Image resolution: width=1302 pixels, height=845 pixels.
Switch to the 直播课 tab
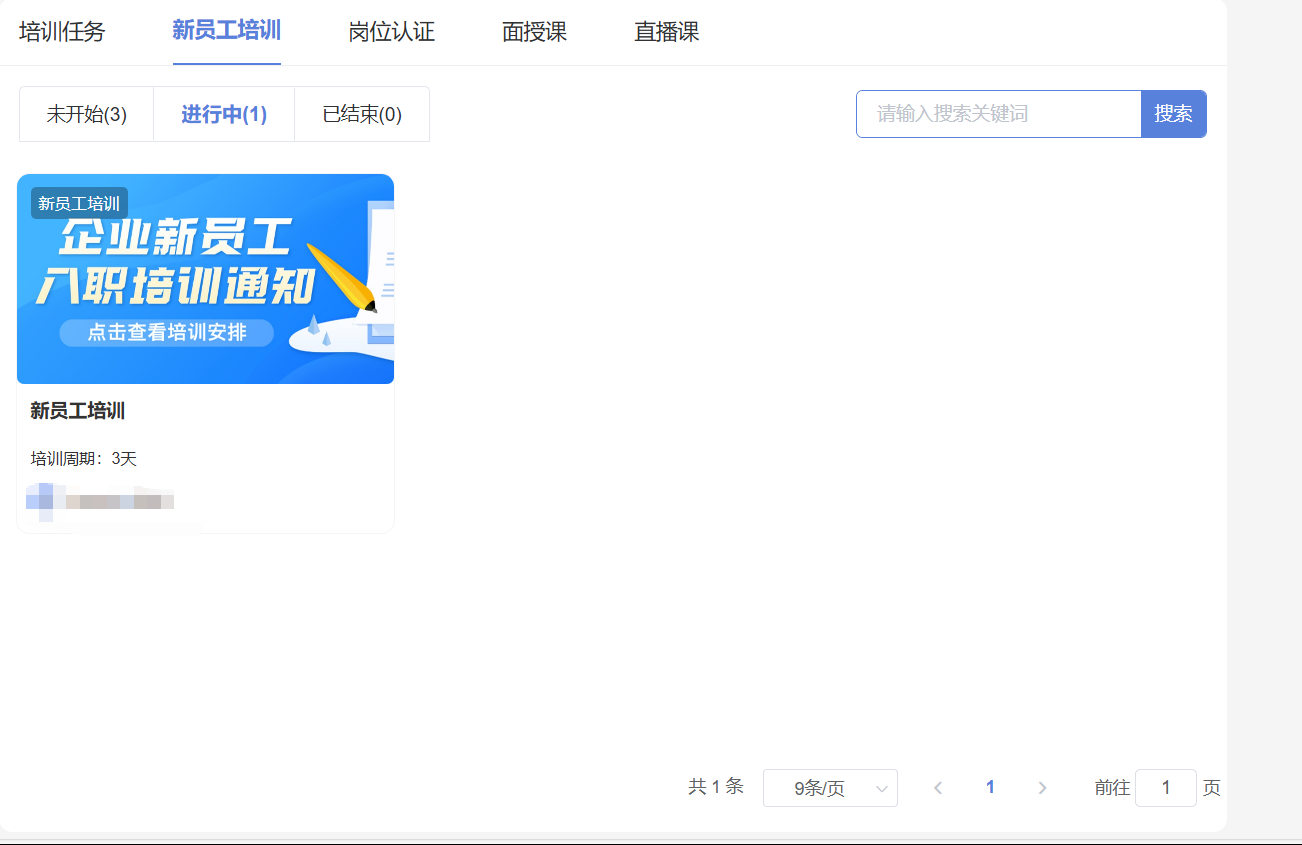(x=665, y=31)
